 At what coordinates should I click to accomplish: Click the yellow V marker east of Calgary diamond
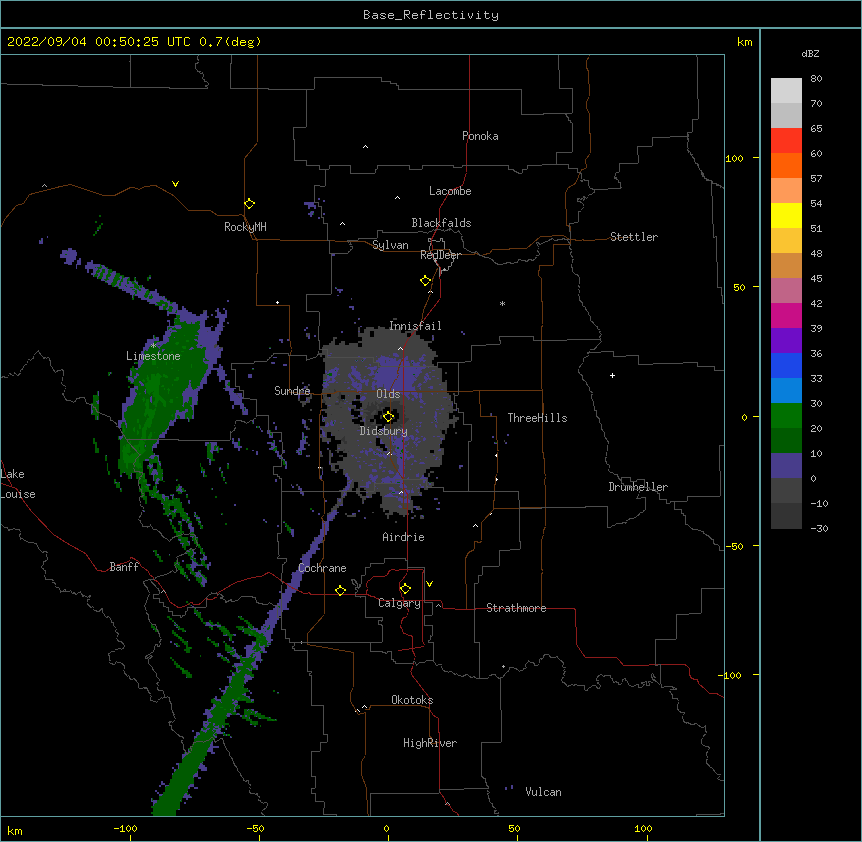point(429,584)
